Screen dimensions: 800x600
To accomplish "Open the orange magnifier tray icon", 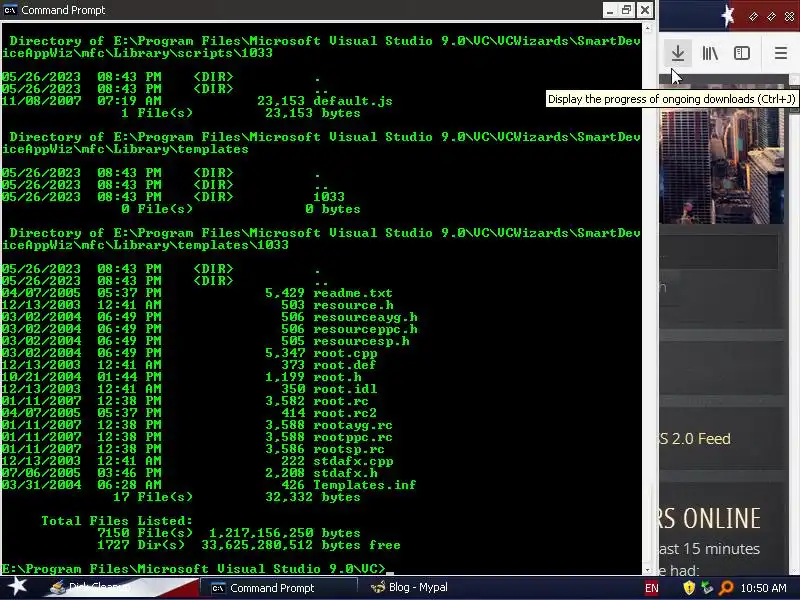I will point(726,588).
